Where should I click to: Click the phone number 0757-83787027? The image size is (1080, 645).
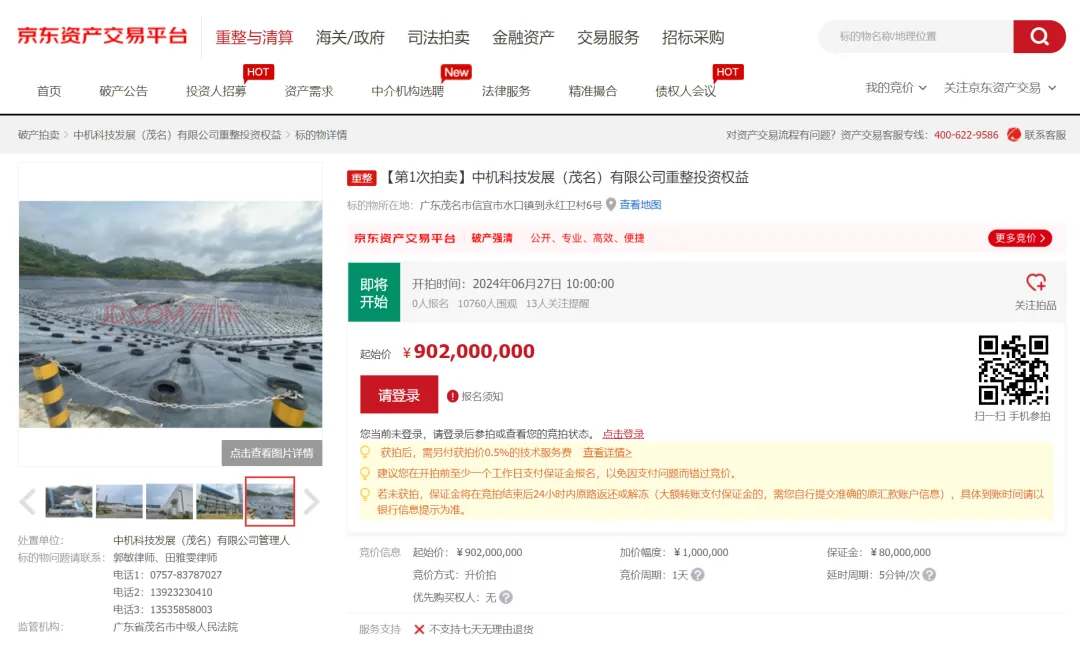tap(186, 575)
